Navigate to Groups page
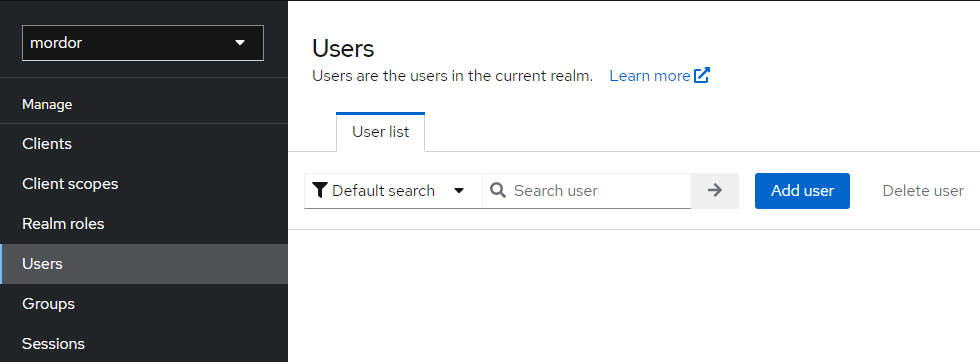The height and width of the screenshot is (362, 980). coord(144,304)
